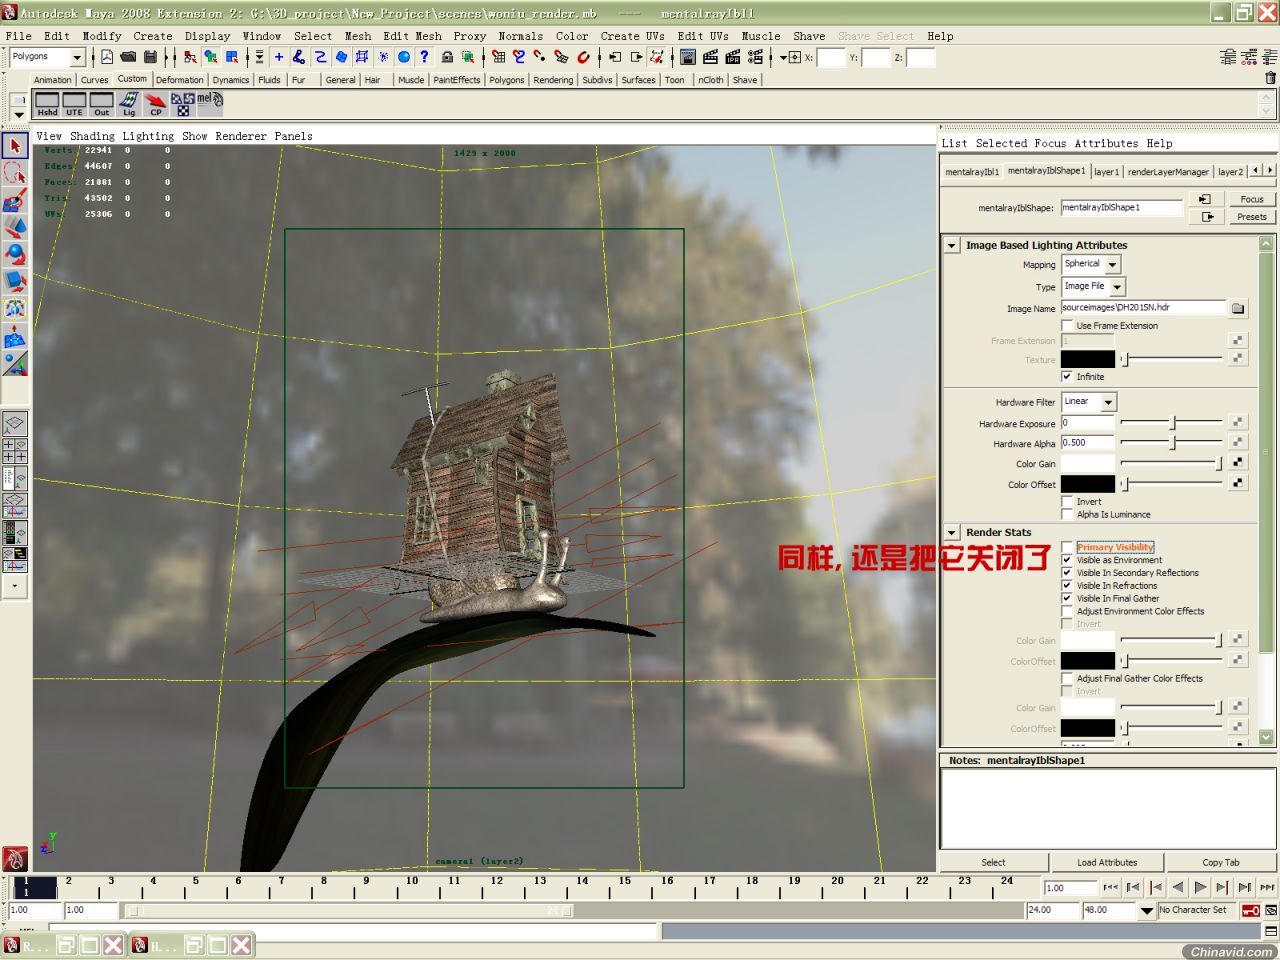1280x960 pixels.
Task: Browse for image file with folder icon
Action: tap(1238, 308)
